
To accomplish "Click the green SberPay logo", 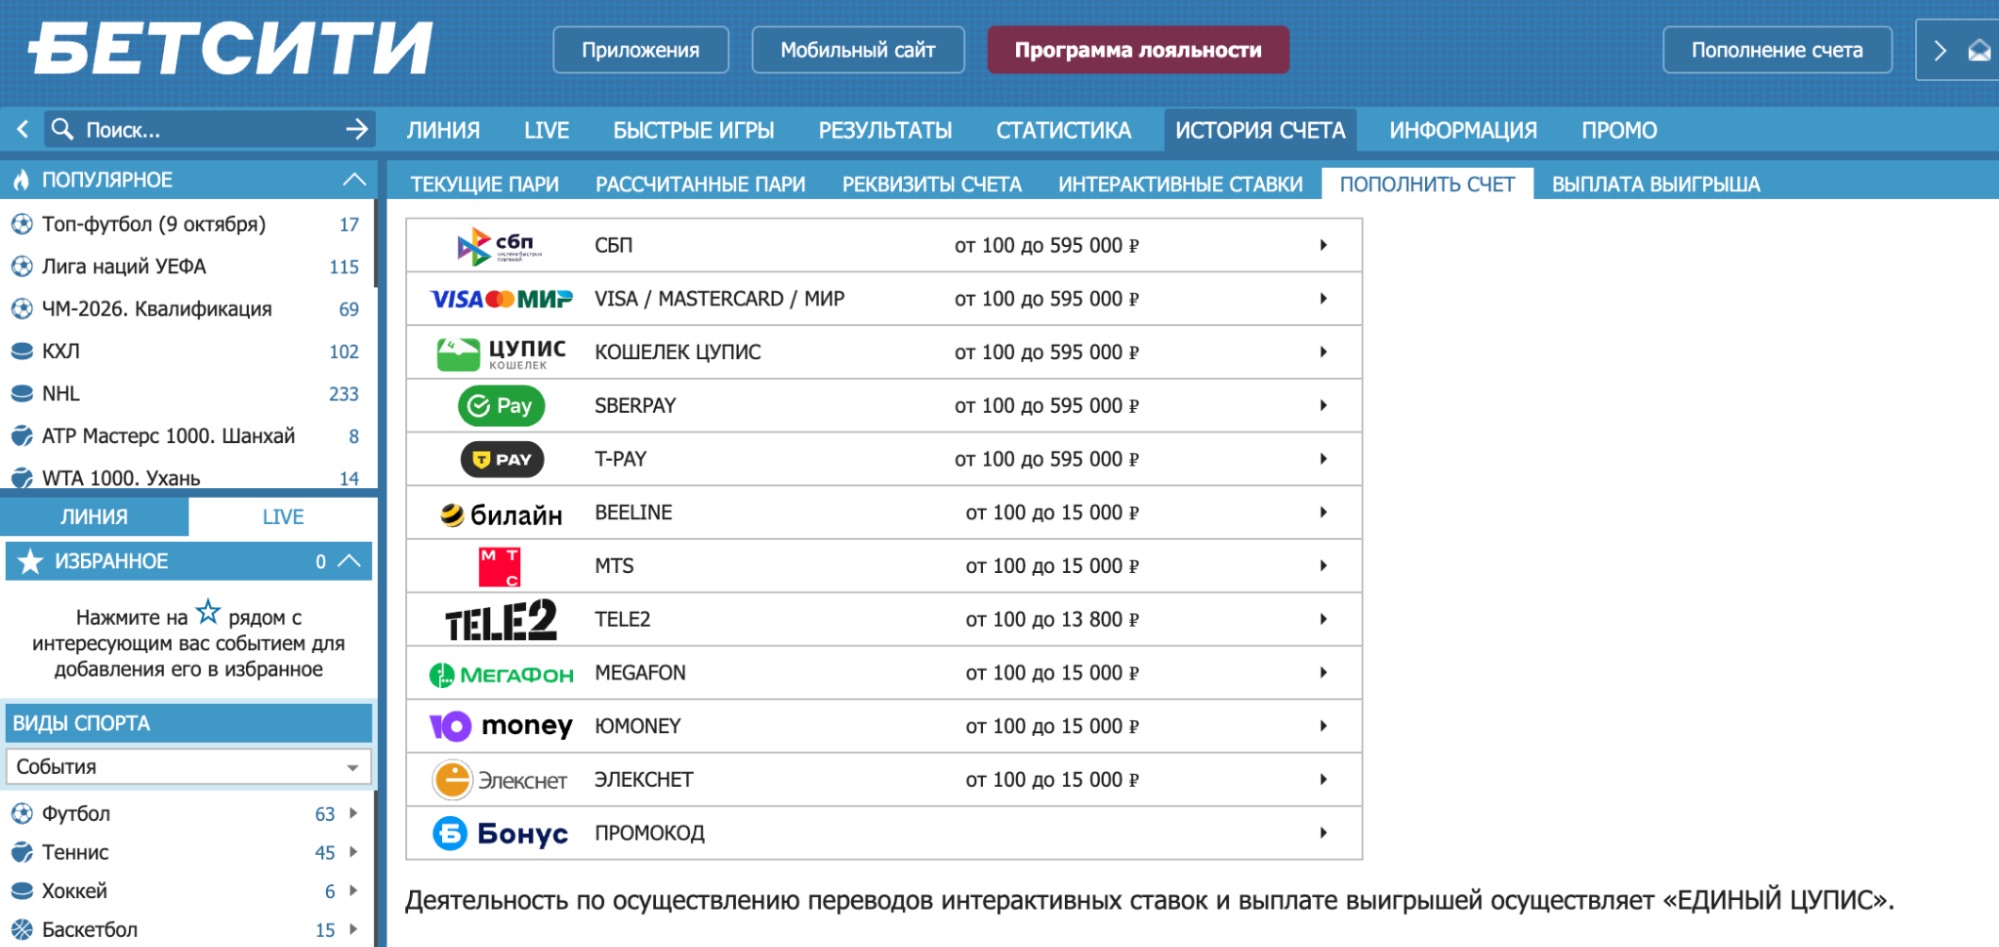I will pos(501,406).
